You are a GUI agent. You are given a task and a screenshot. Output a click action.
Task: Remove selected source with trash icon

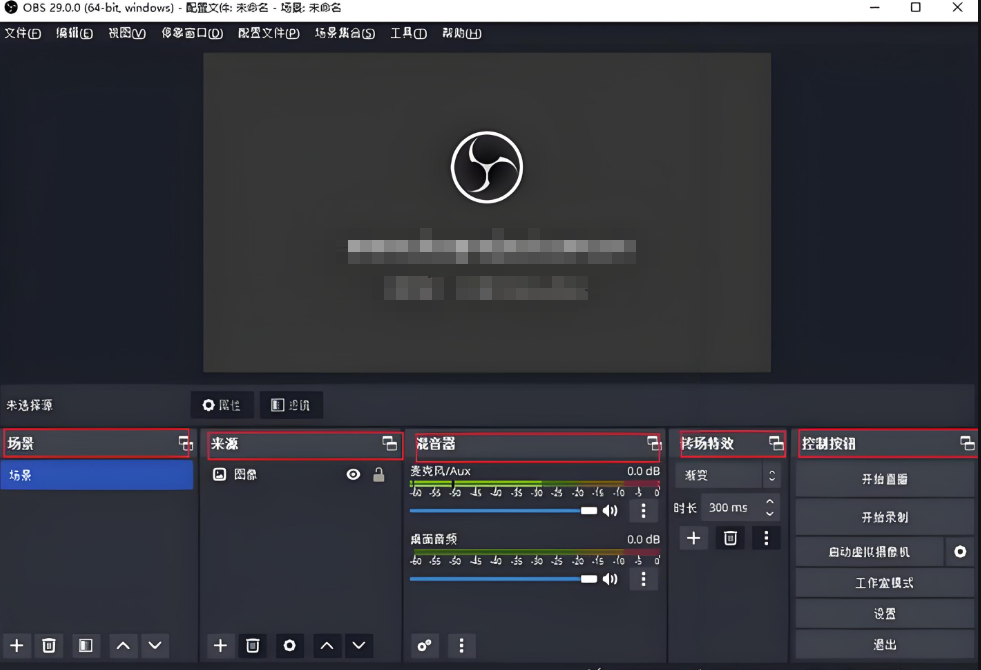pyautogui.click(x=253, y=646)
